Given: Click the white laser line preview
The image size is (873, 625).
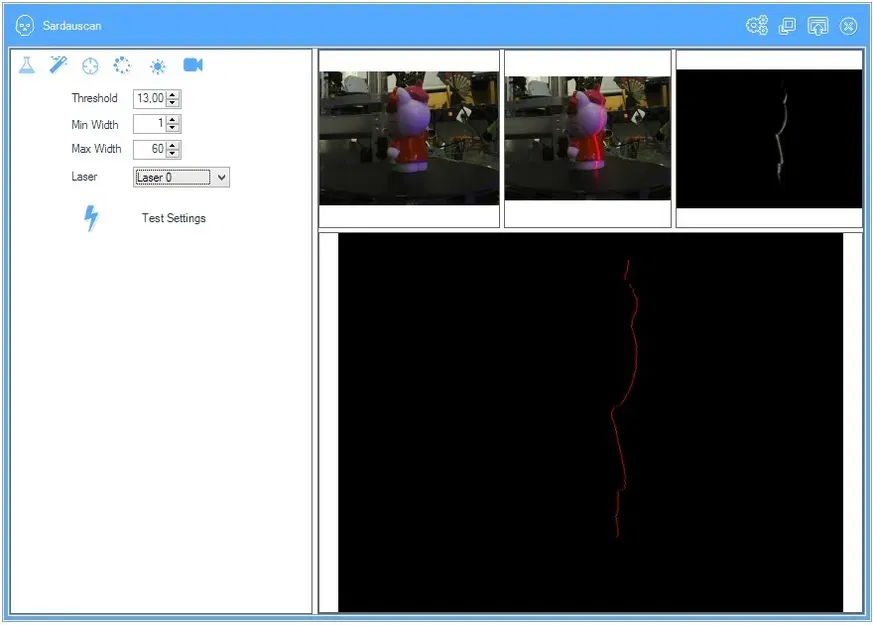Looking at the screenshot, I should (x=768, y=135).
